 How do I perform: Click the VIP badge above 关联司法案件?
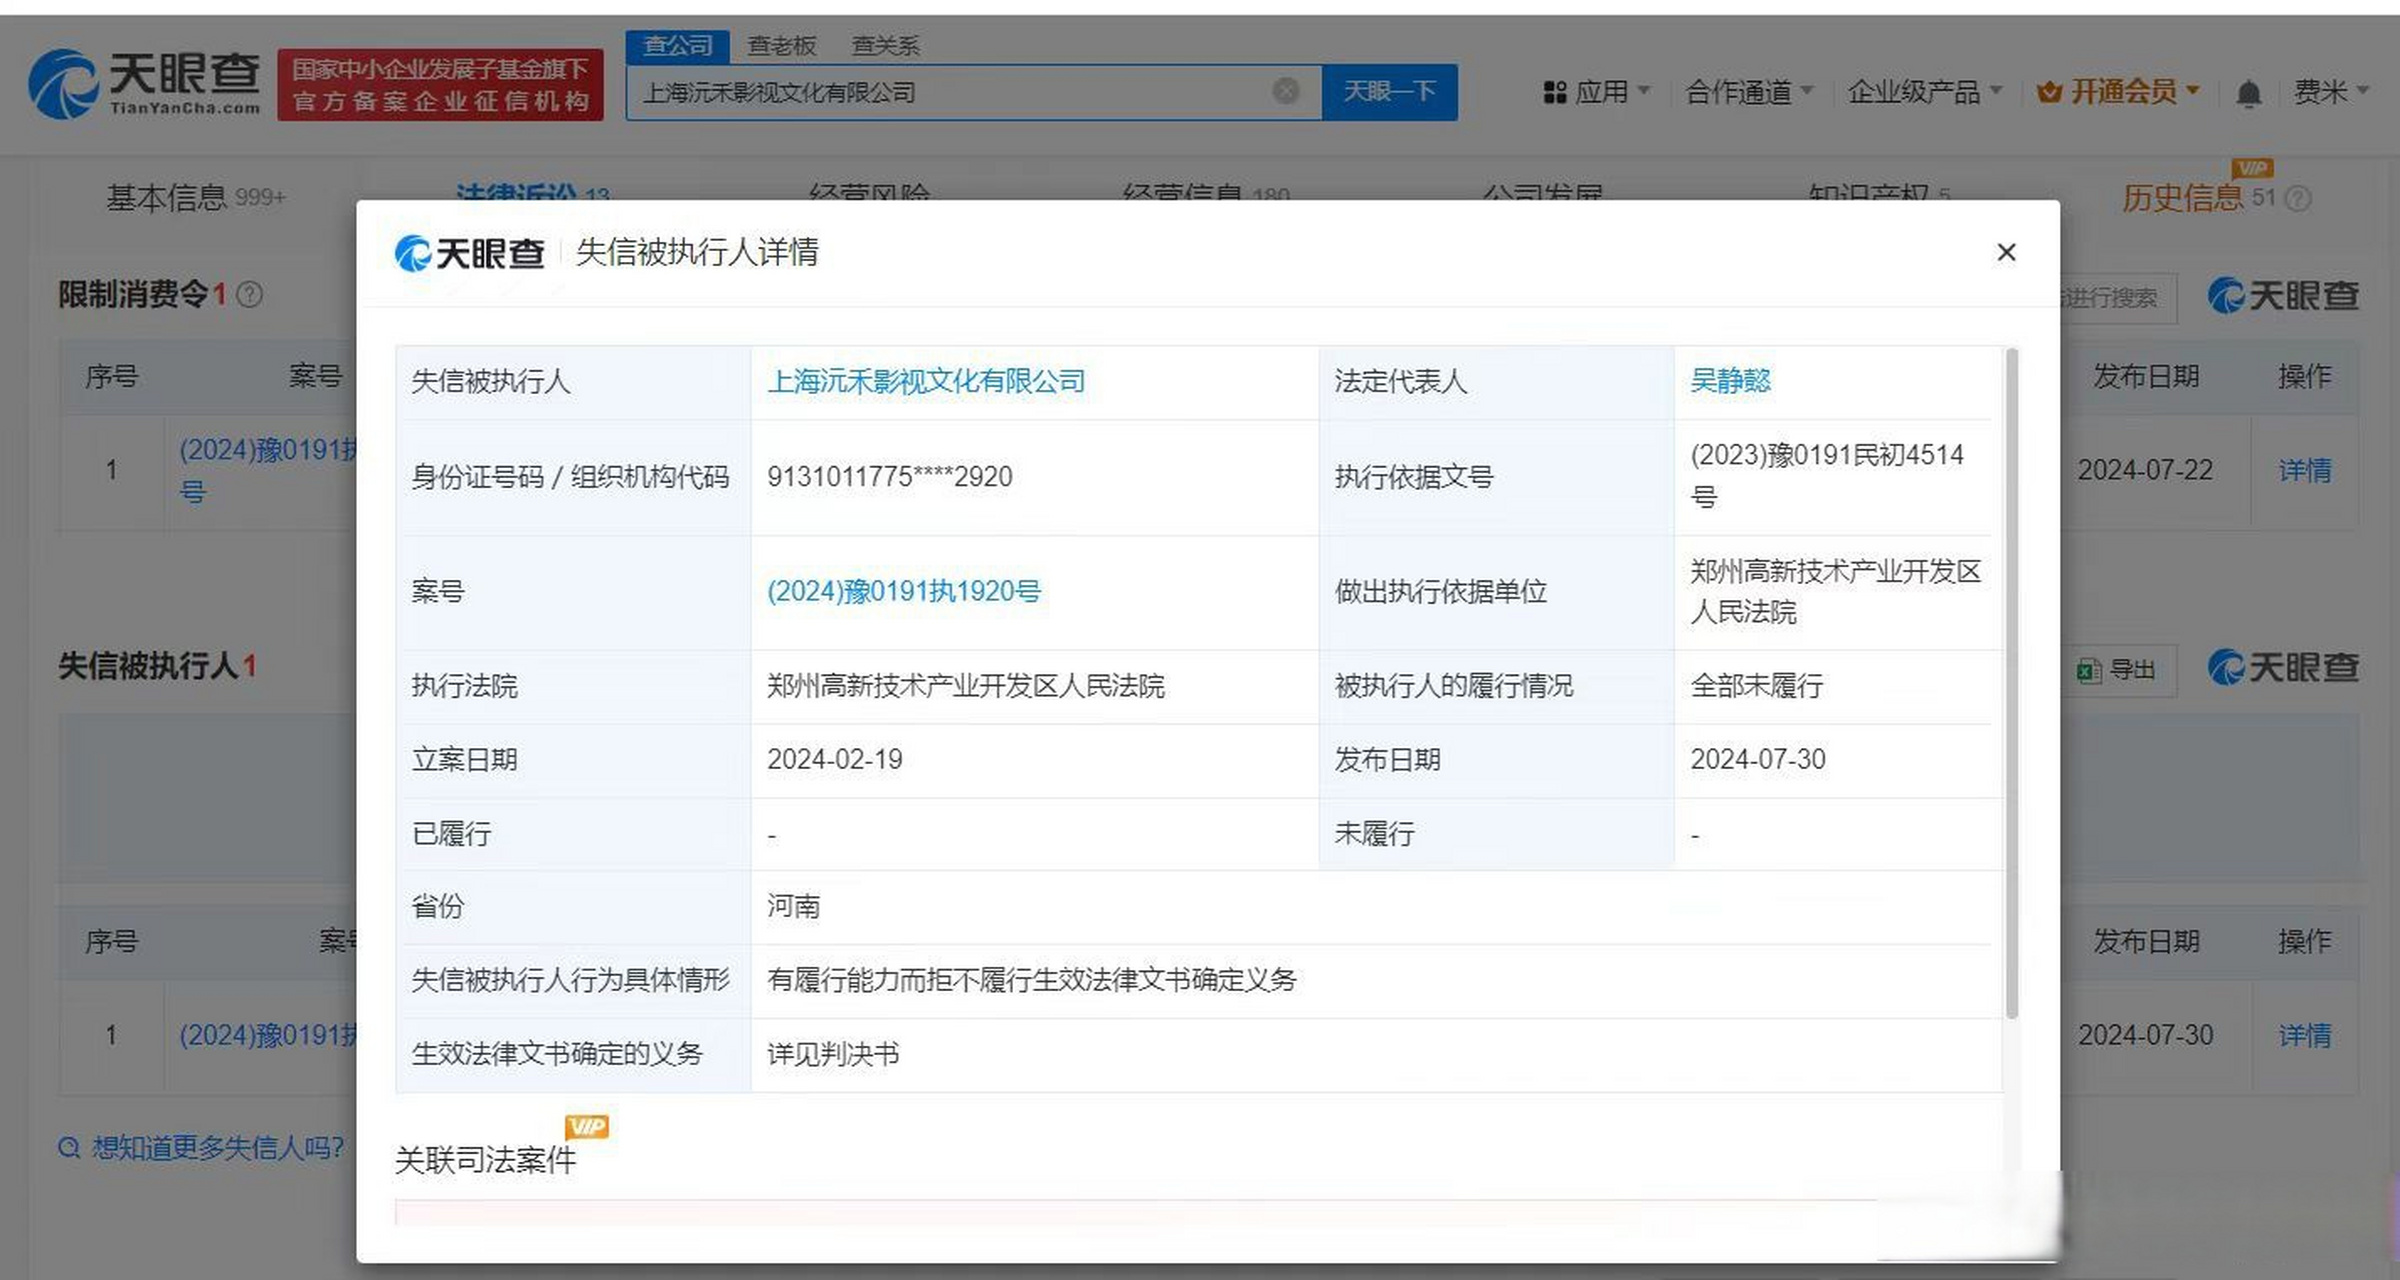coord(587,1127)
